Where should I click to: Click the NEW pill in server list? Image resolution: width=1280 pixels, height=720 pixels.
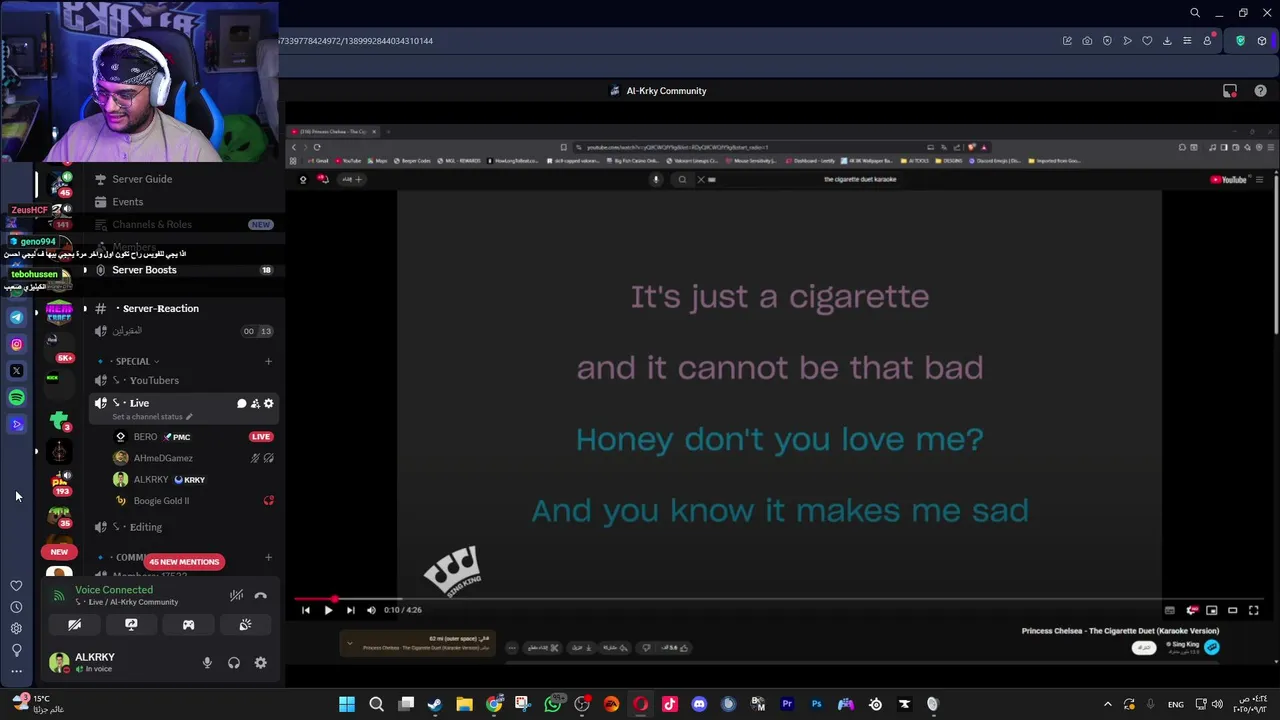tap(59, 552)
